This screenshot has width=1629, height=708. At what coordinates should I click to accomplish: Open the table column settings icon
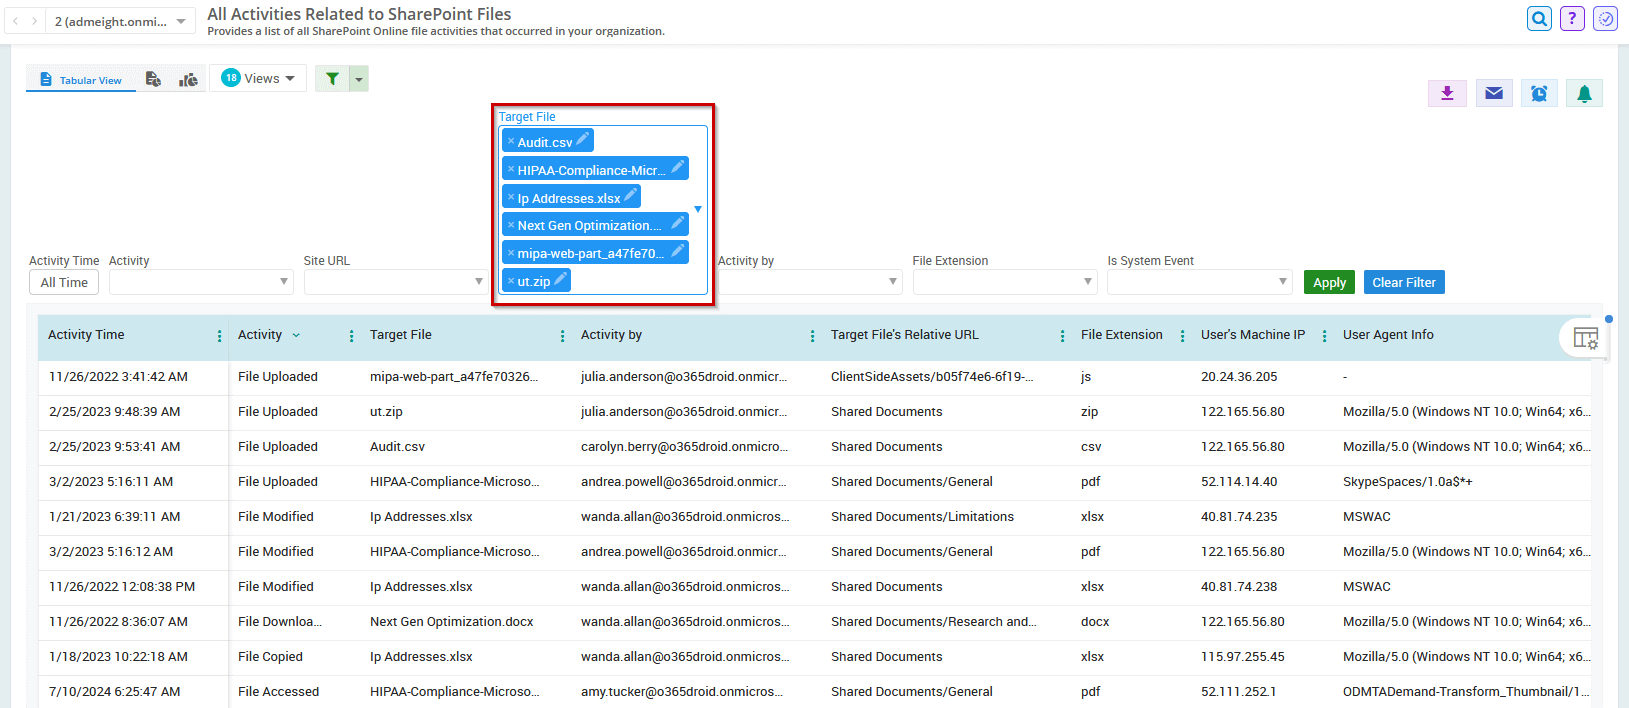click(1586, 338)
